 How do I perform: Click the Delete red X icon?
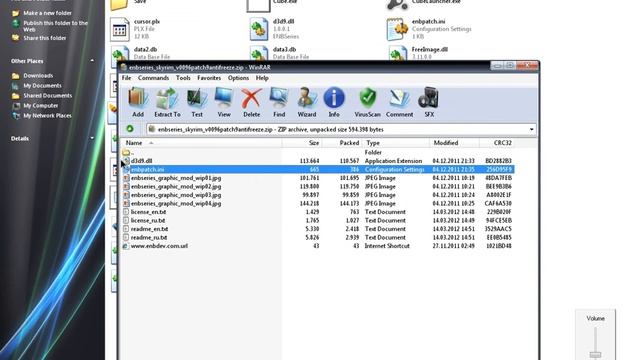[x=251, y=98]
